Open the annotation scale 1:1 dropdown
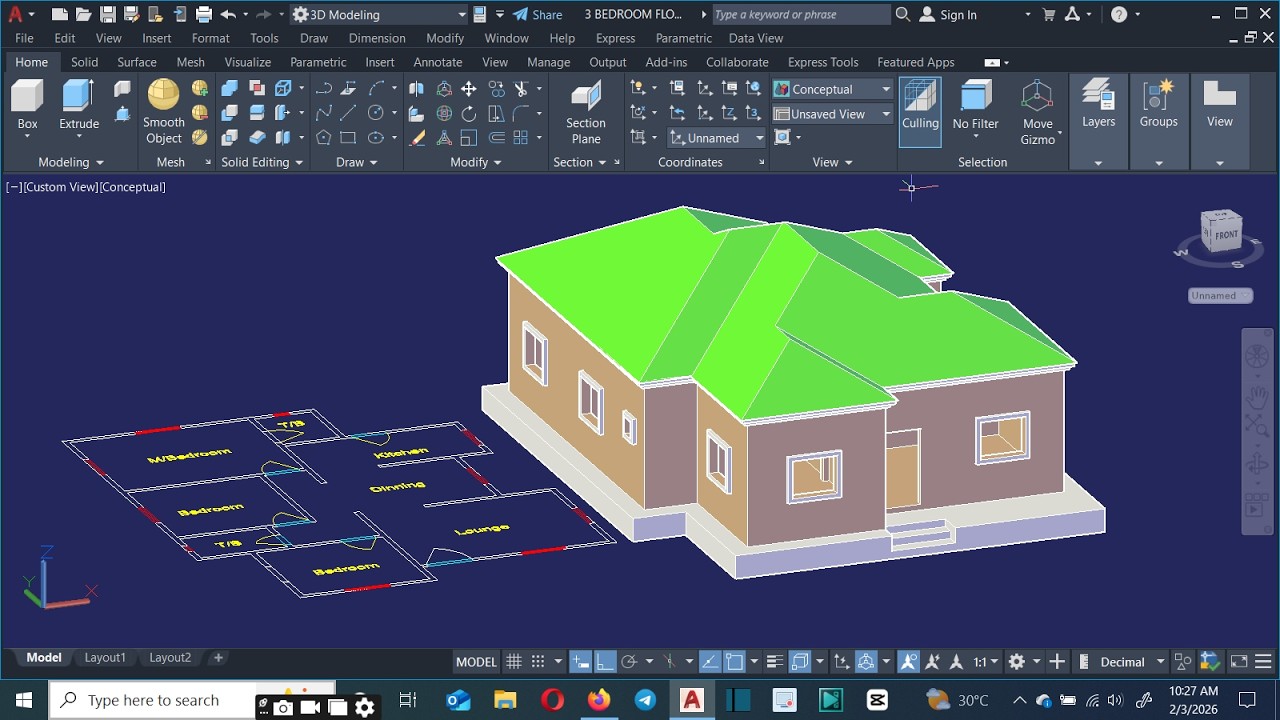This screenshot has height=720, width=1280. 986,662
